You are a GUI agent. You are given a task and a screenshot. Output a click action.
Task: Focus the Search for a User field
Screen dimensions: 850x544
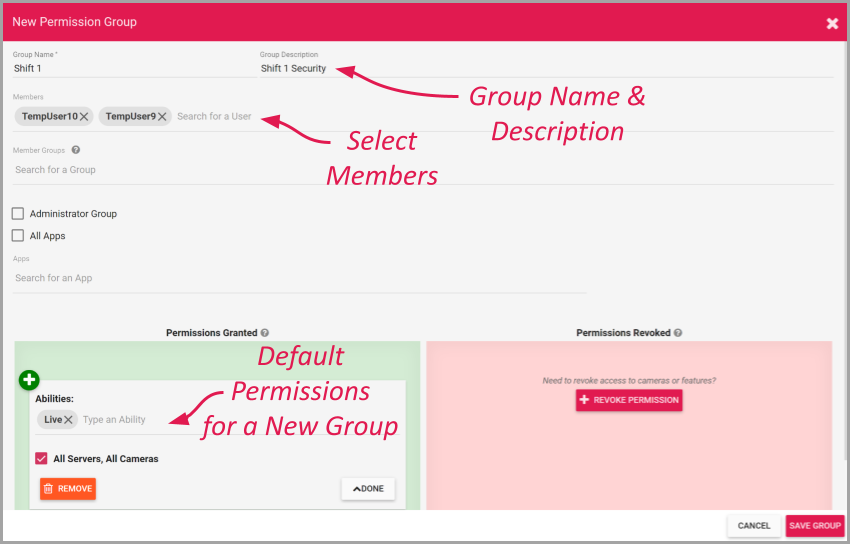(x=215, y=116)
